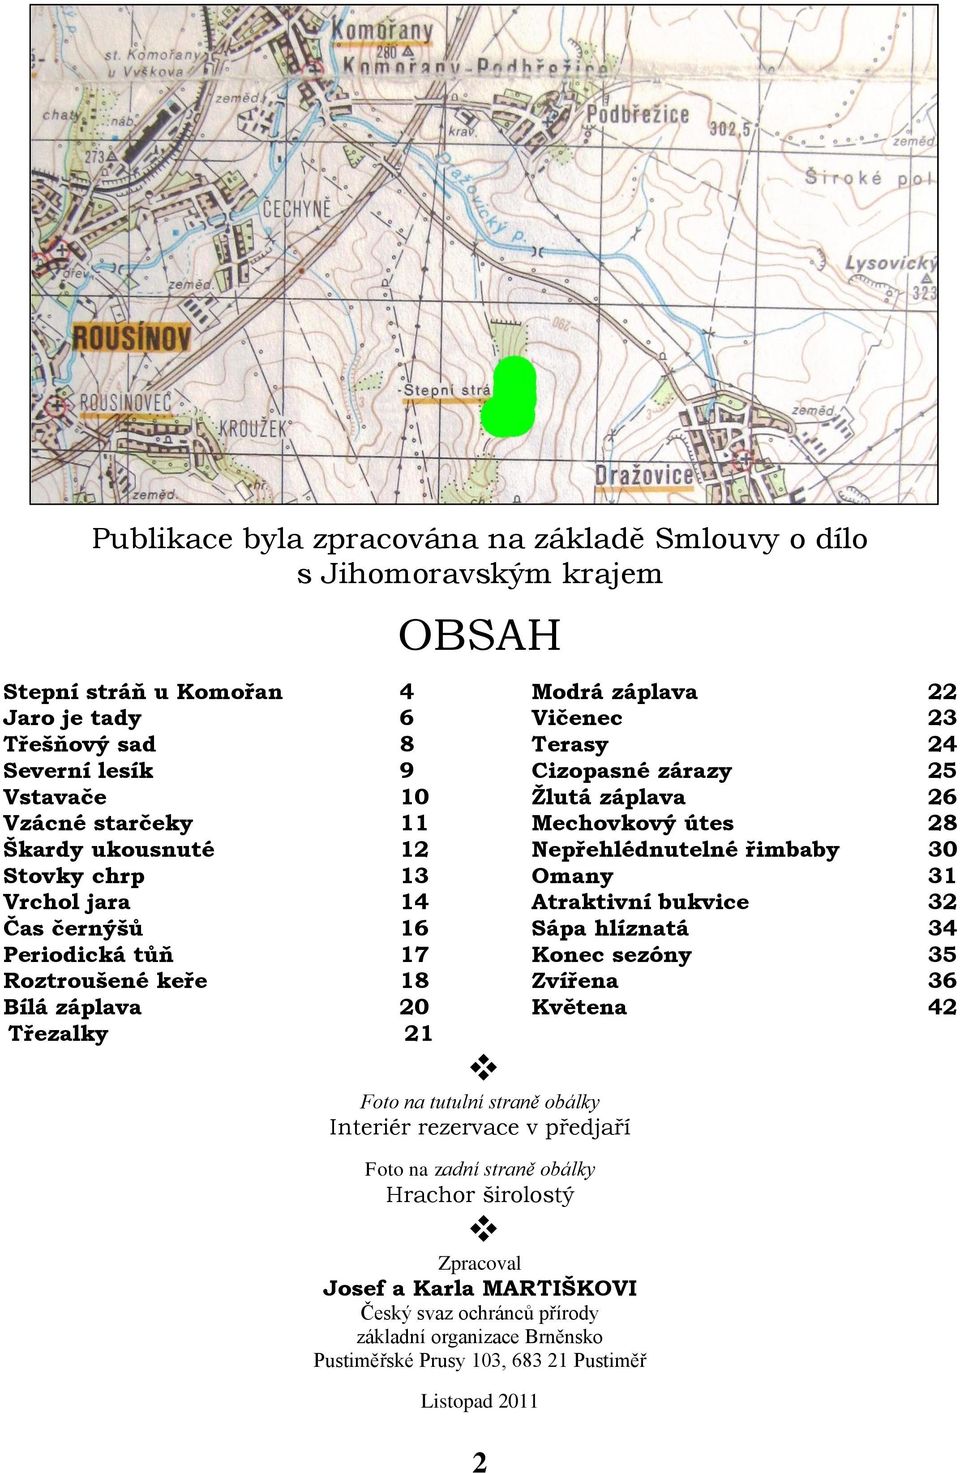The image size is (960, 1473).
Task: Click the 'Stovky chrp' contents entry
Action: tap(74, 876)
